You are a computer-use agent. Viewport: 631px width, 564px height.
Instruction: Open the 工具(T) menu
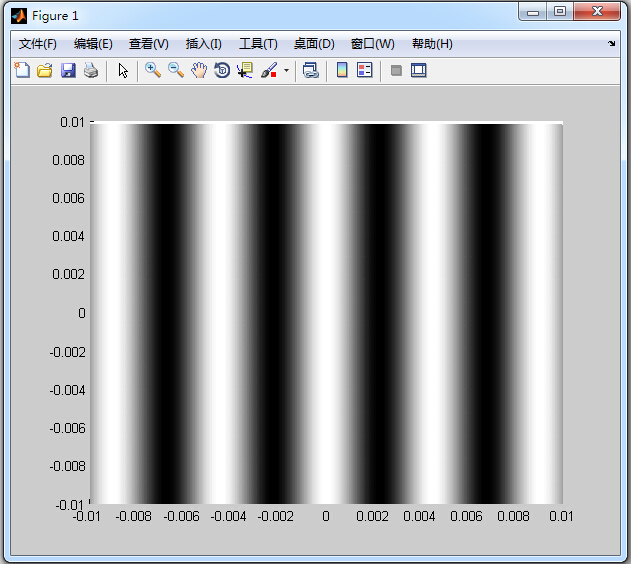[x=258, y=44]
